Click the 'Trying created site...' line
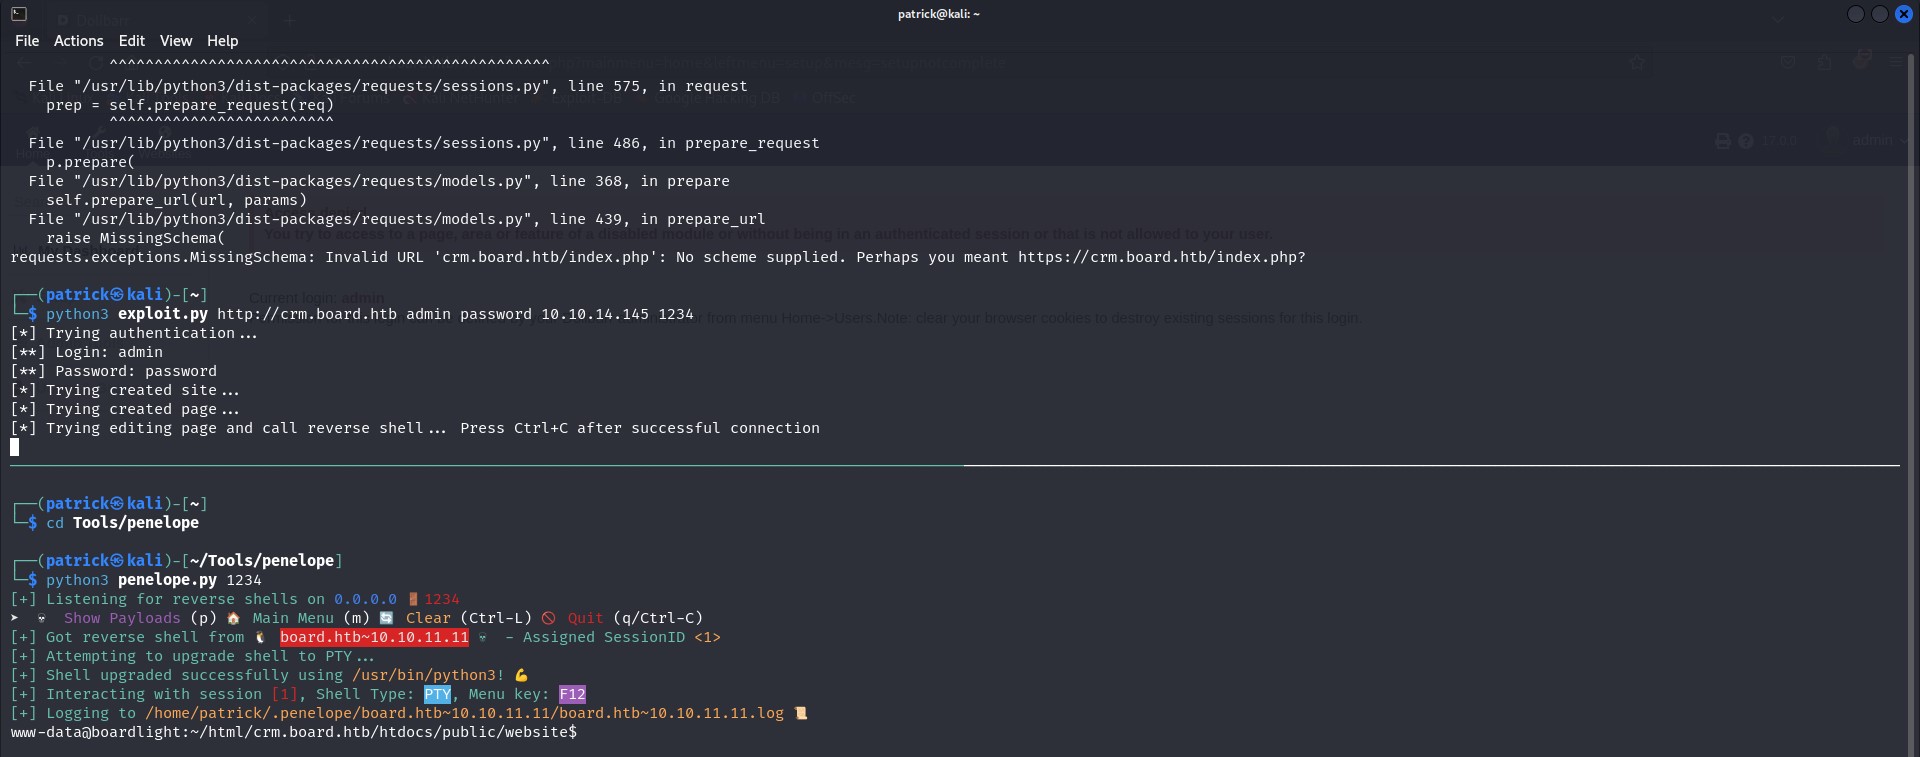 125,390
